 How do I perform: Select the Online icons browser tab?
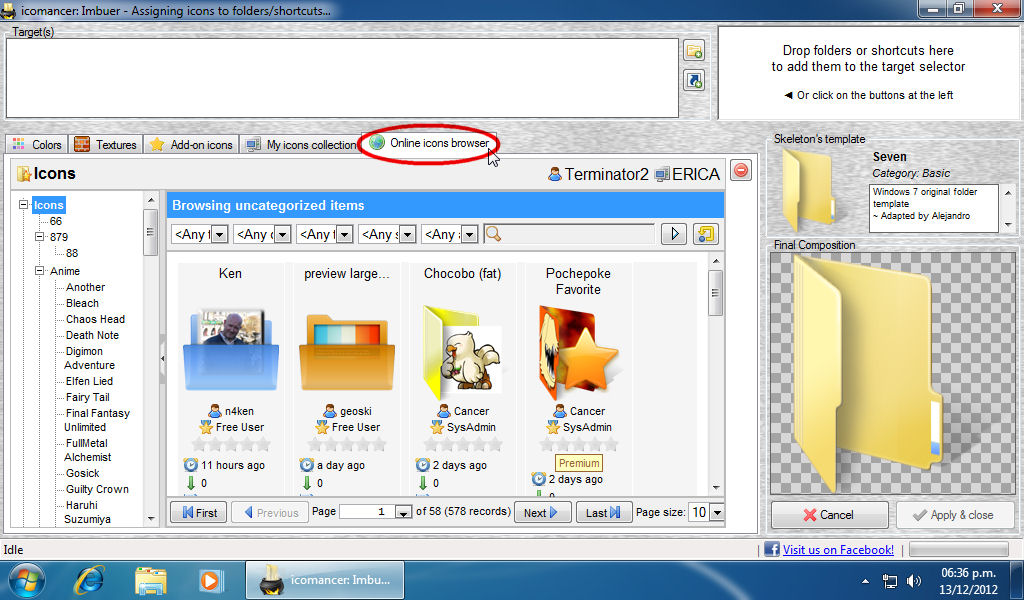[428, 143]
